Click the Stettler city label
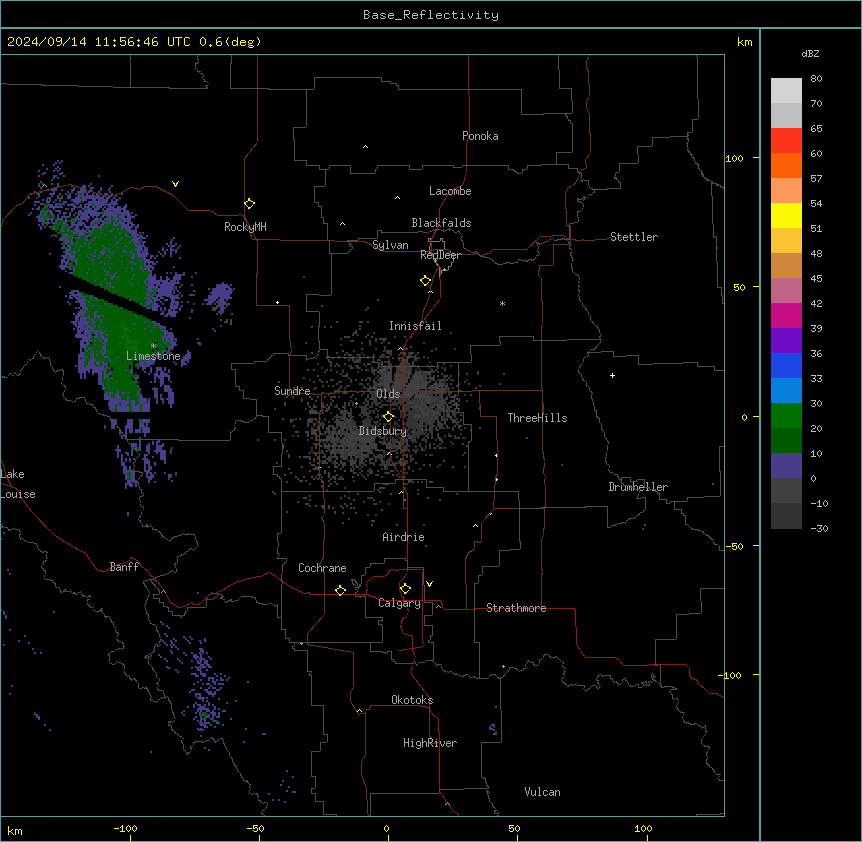This screenshot has height=842, width=862. 634,237
